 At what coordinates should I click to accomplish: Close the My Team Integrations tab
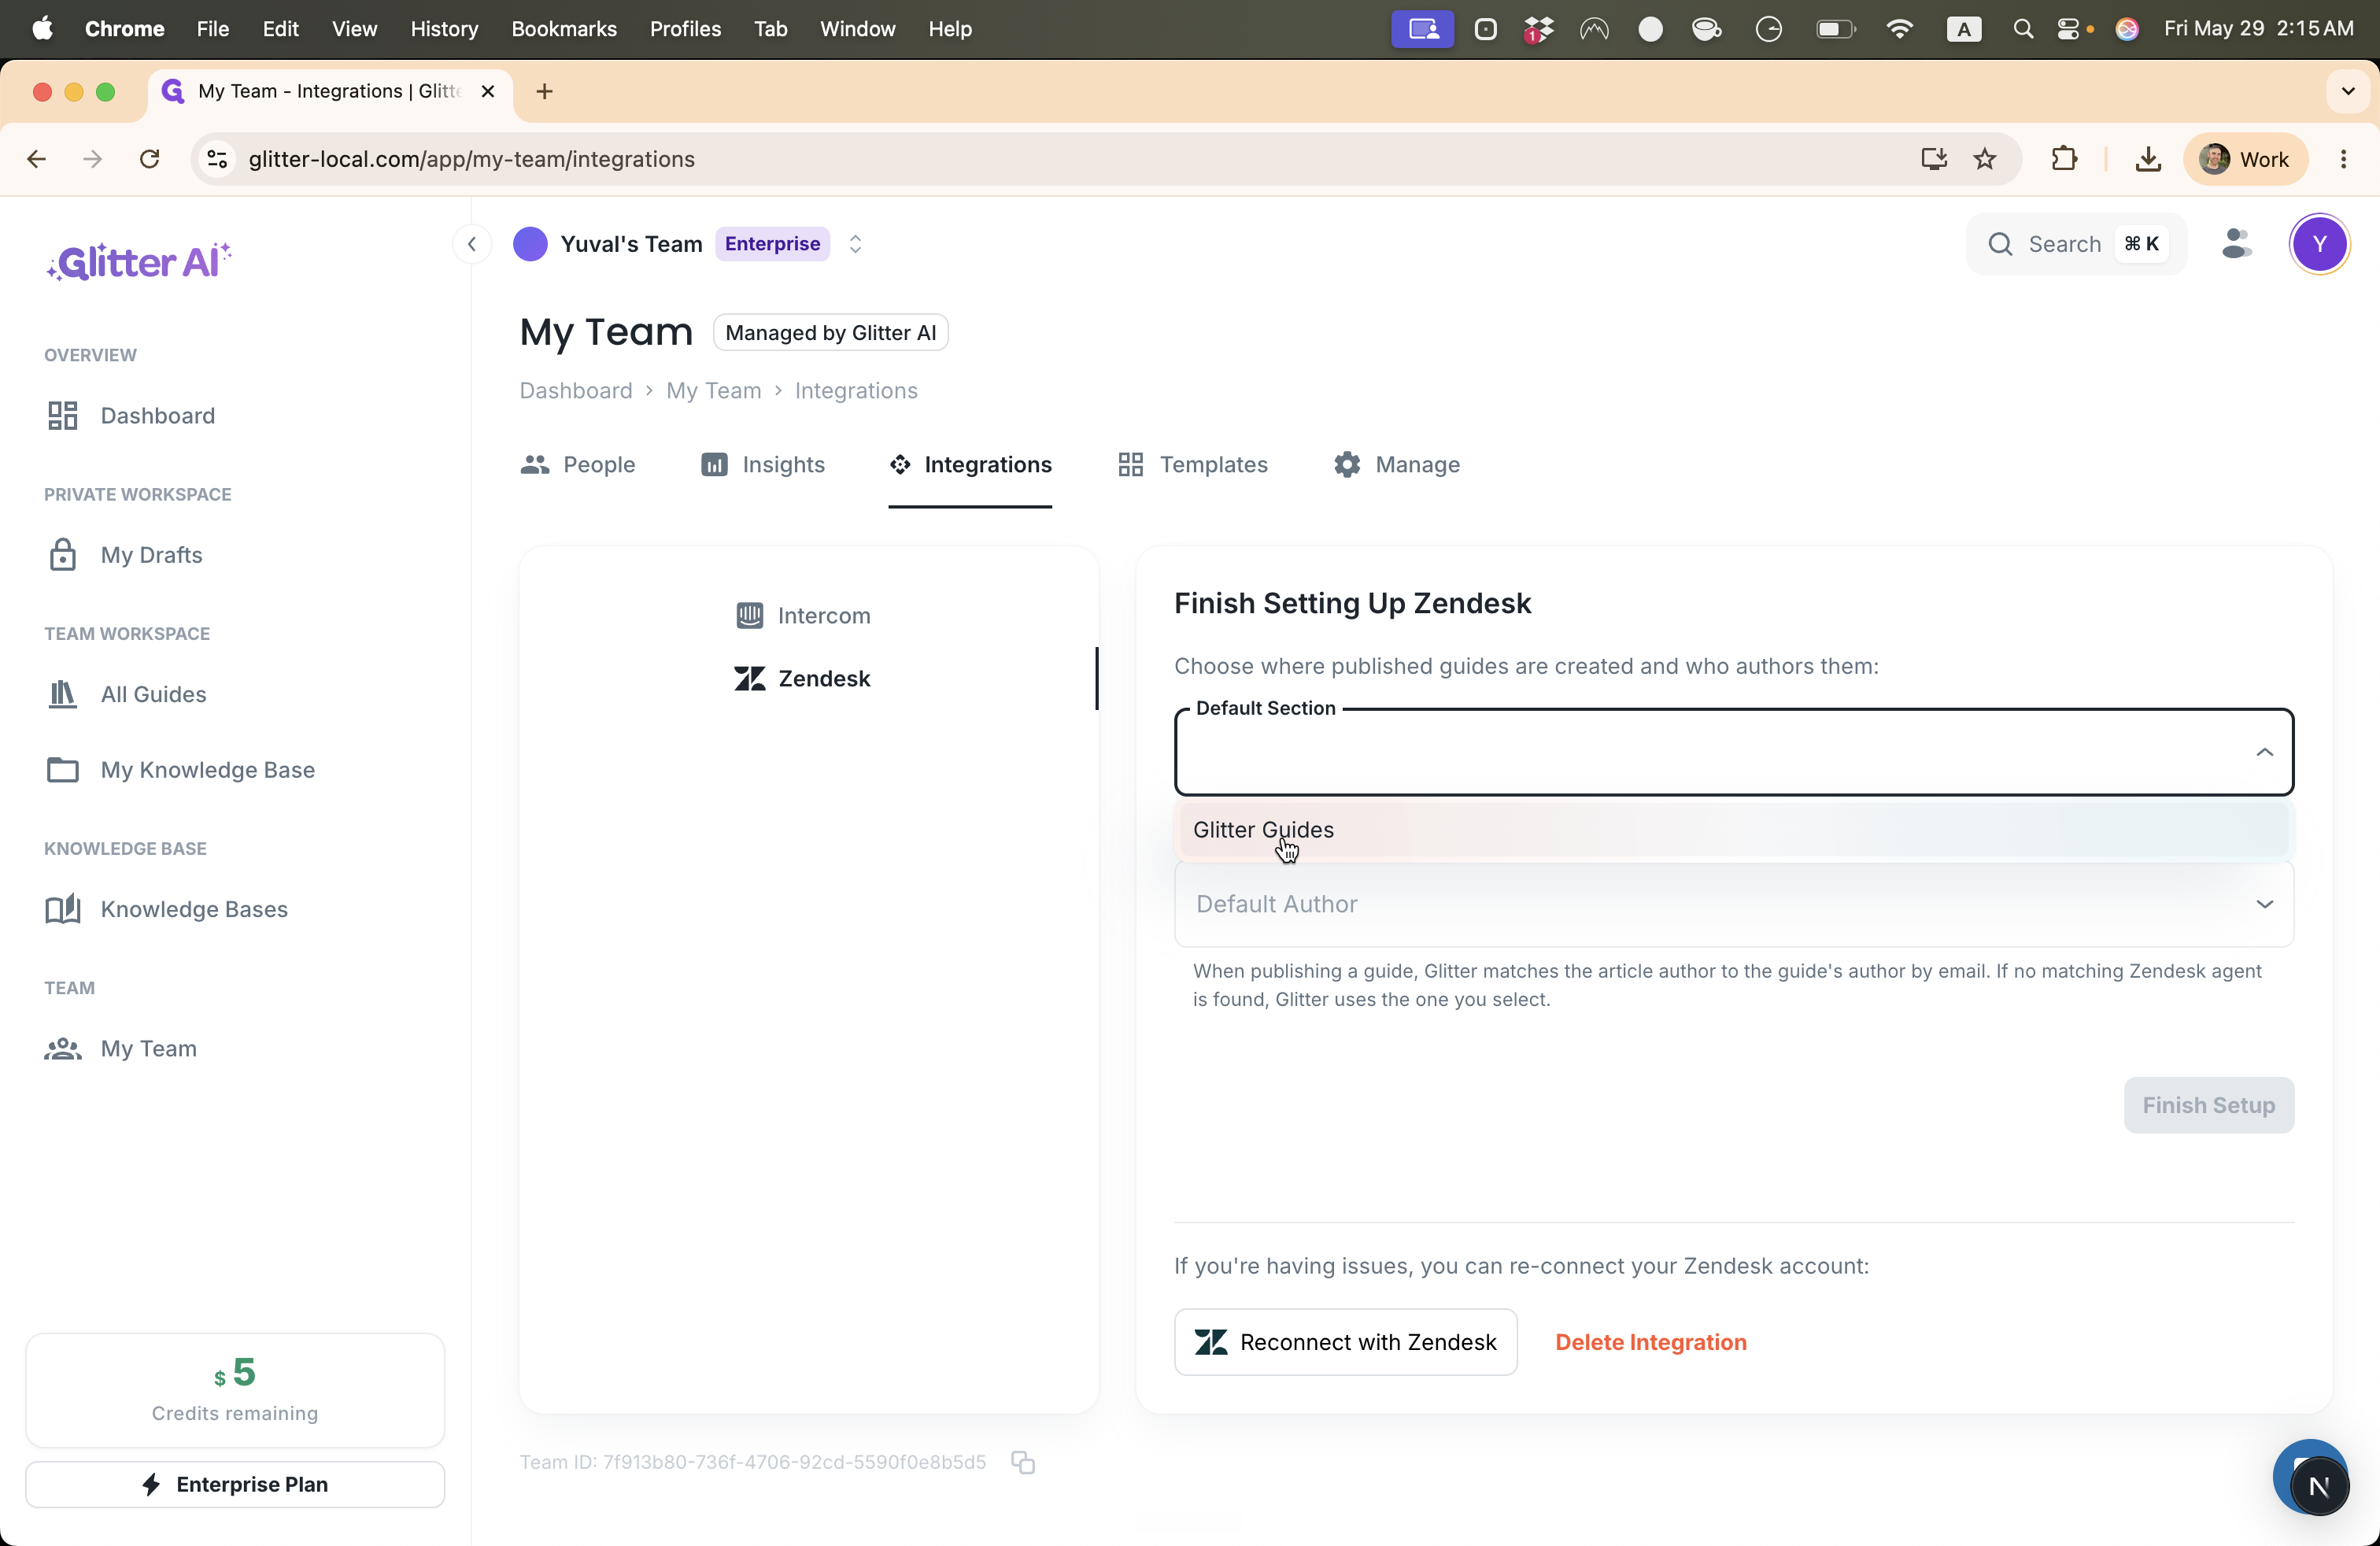(488, 92)
